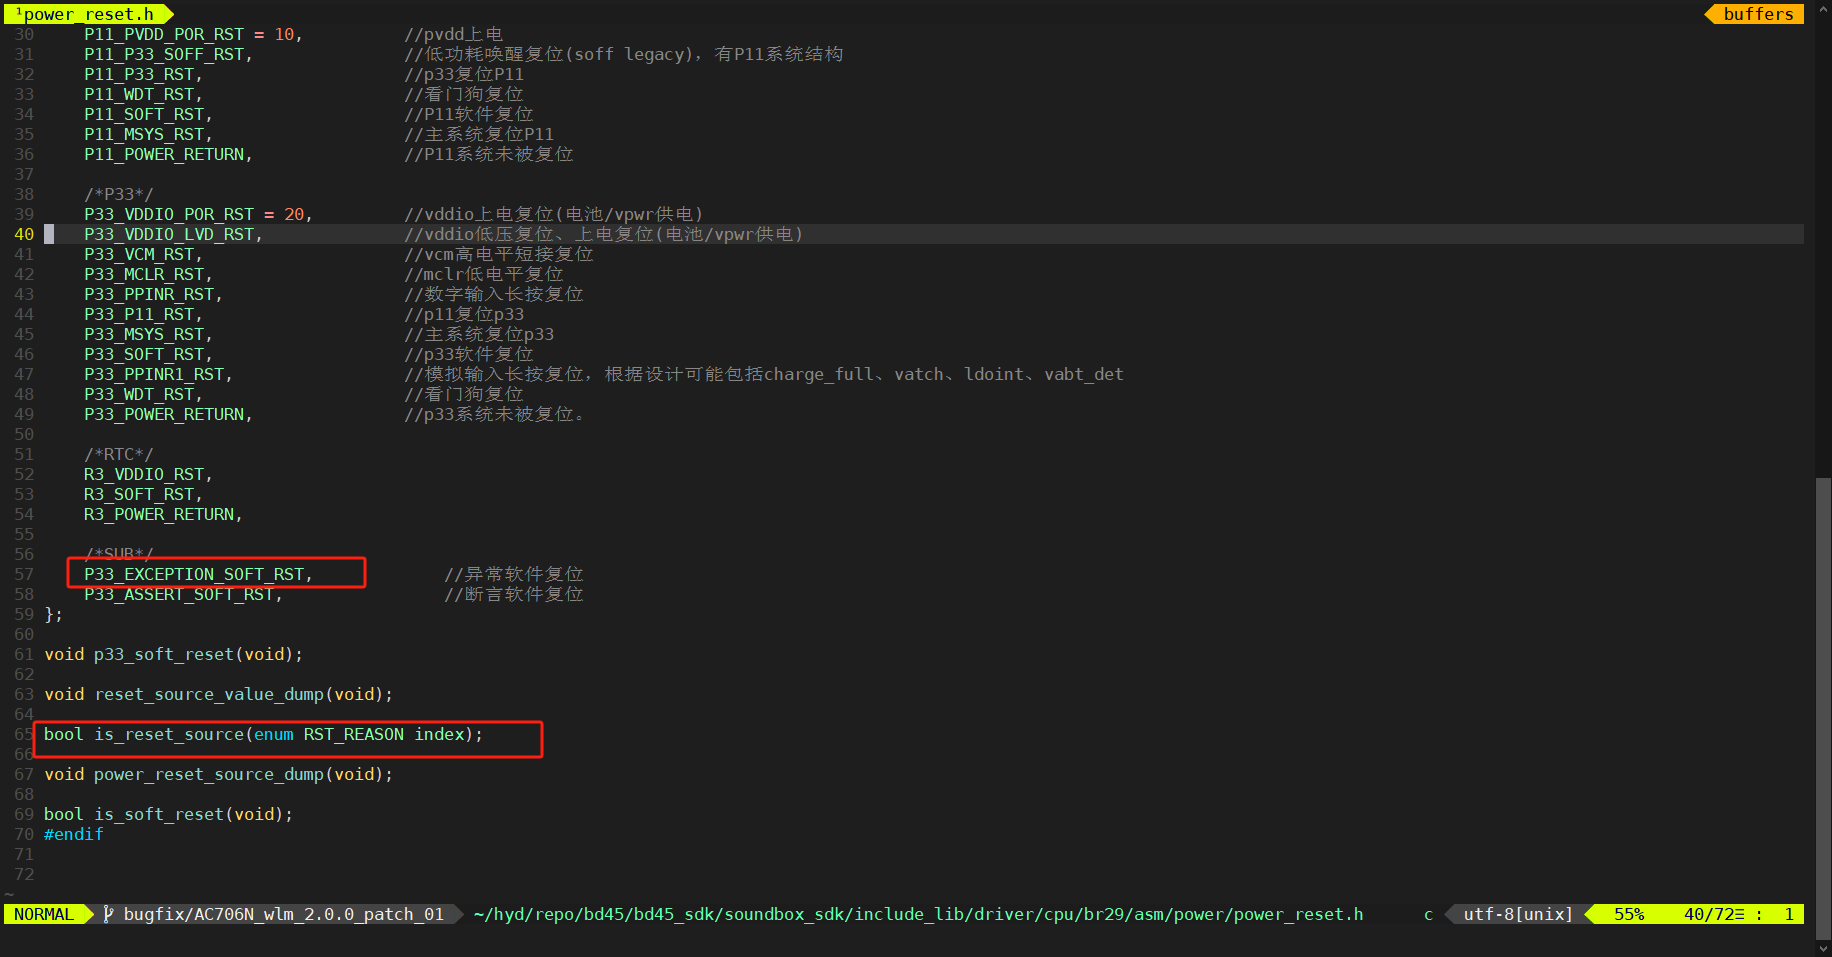This screenshot has height=957, width=1832.
Task: Click line number 57 in gutter
Action: (24, 574)
